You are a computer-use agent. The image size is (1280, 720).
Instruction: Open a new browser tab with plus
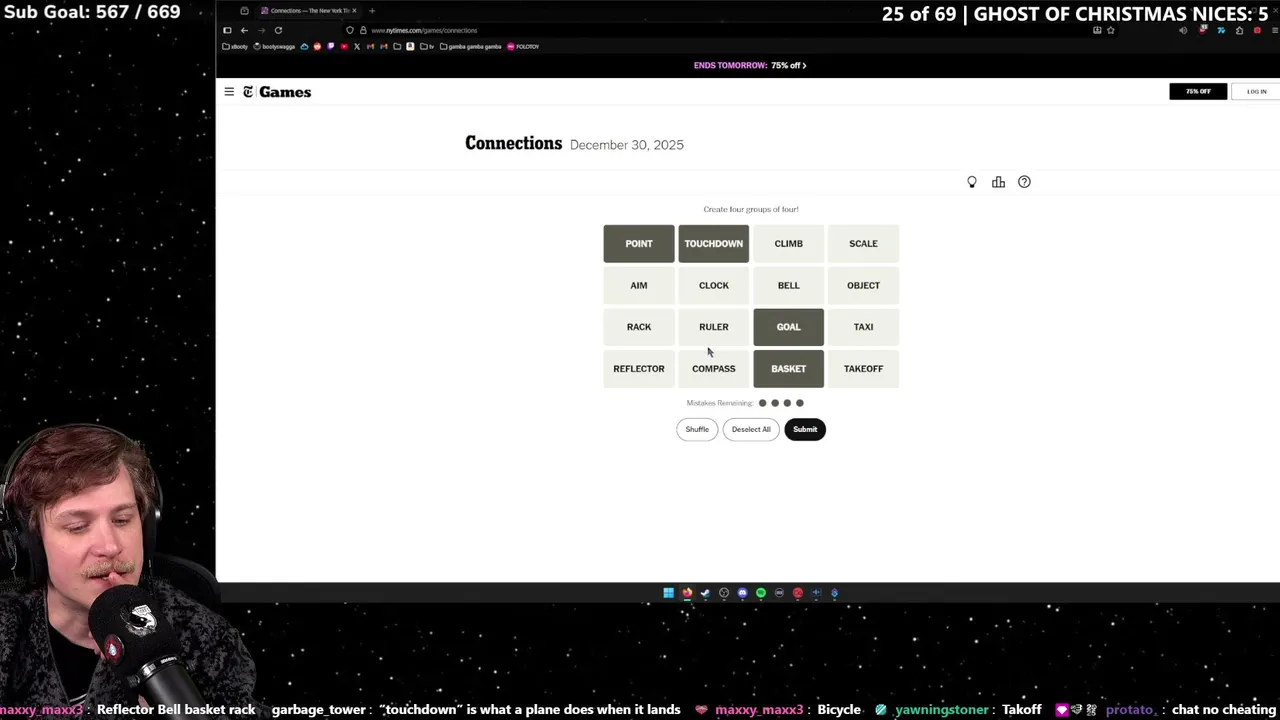tap(372, 11)
